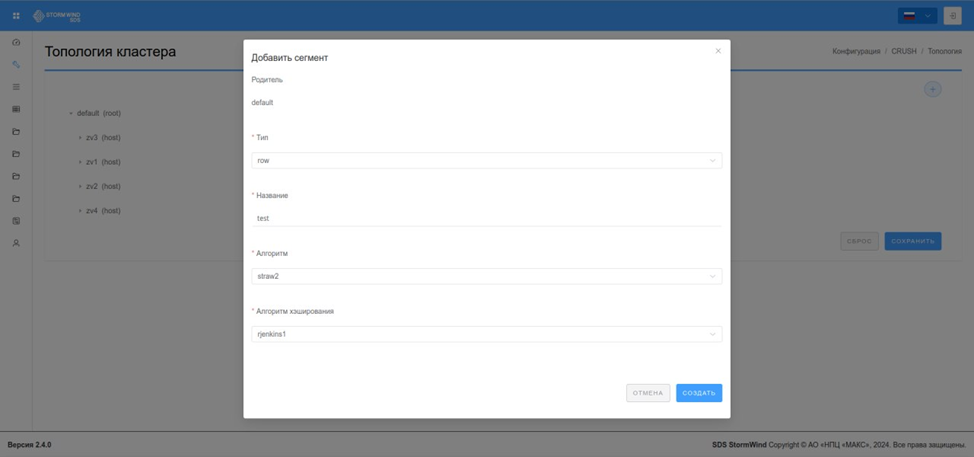The image size is (974, 457).
Task: Open the apps grid menu icon
Action: (16, 16)
